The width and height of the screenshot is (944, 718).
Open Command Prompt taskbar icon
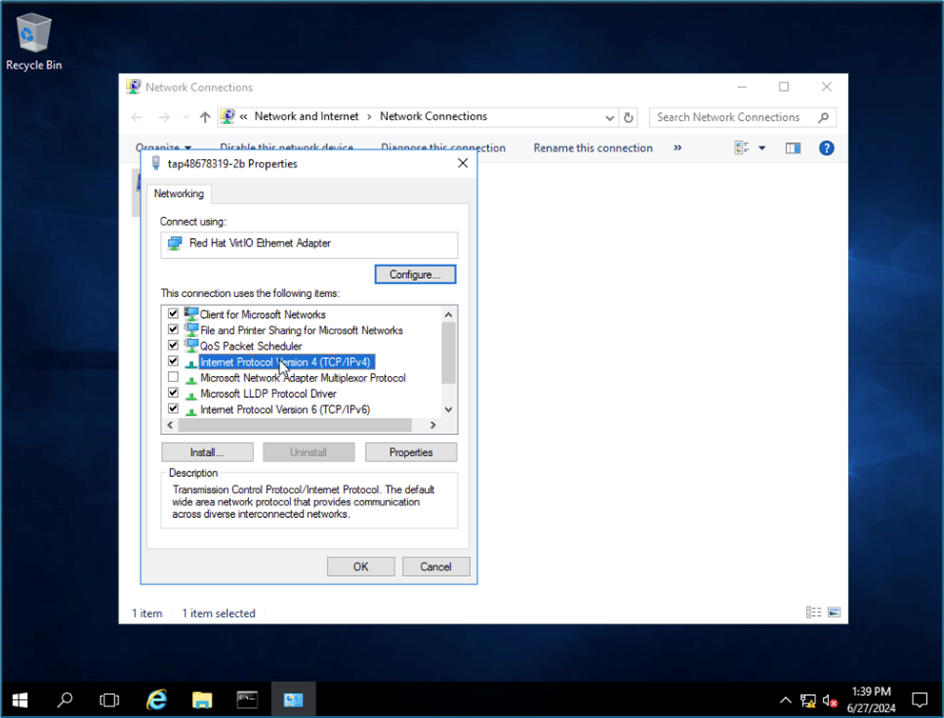point(247,700)
